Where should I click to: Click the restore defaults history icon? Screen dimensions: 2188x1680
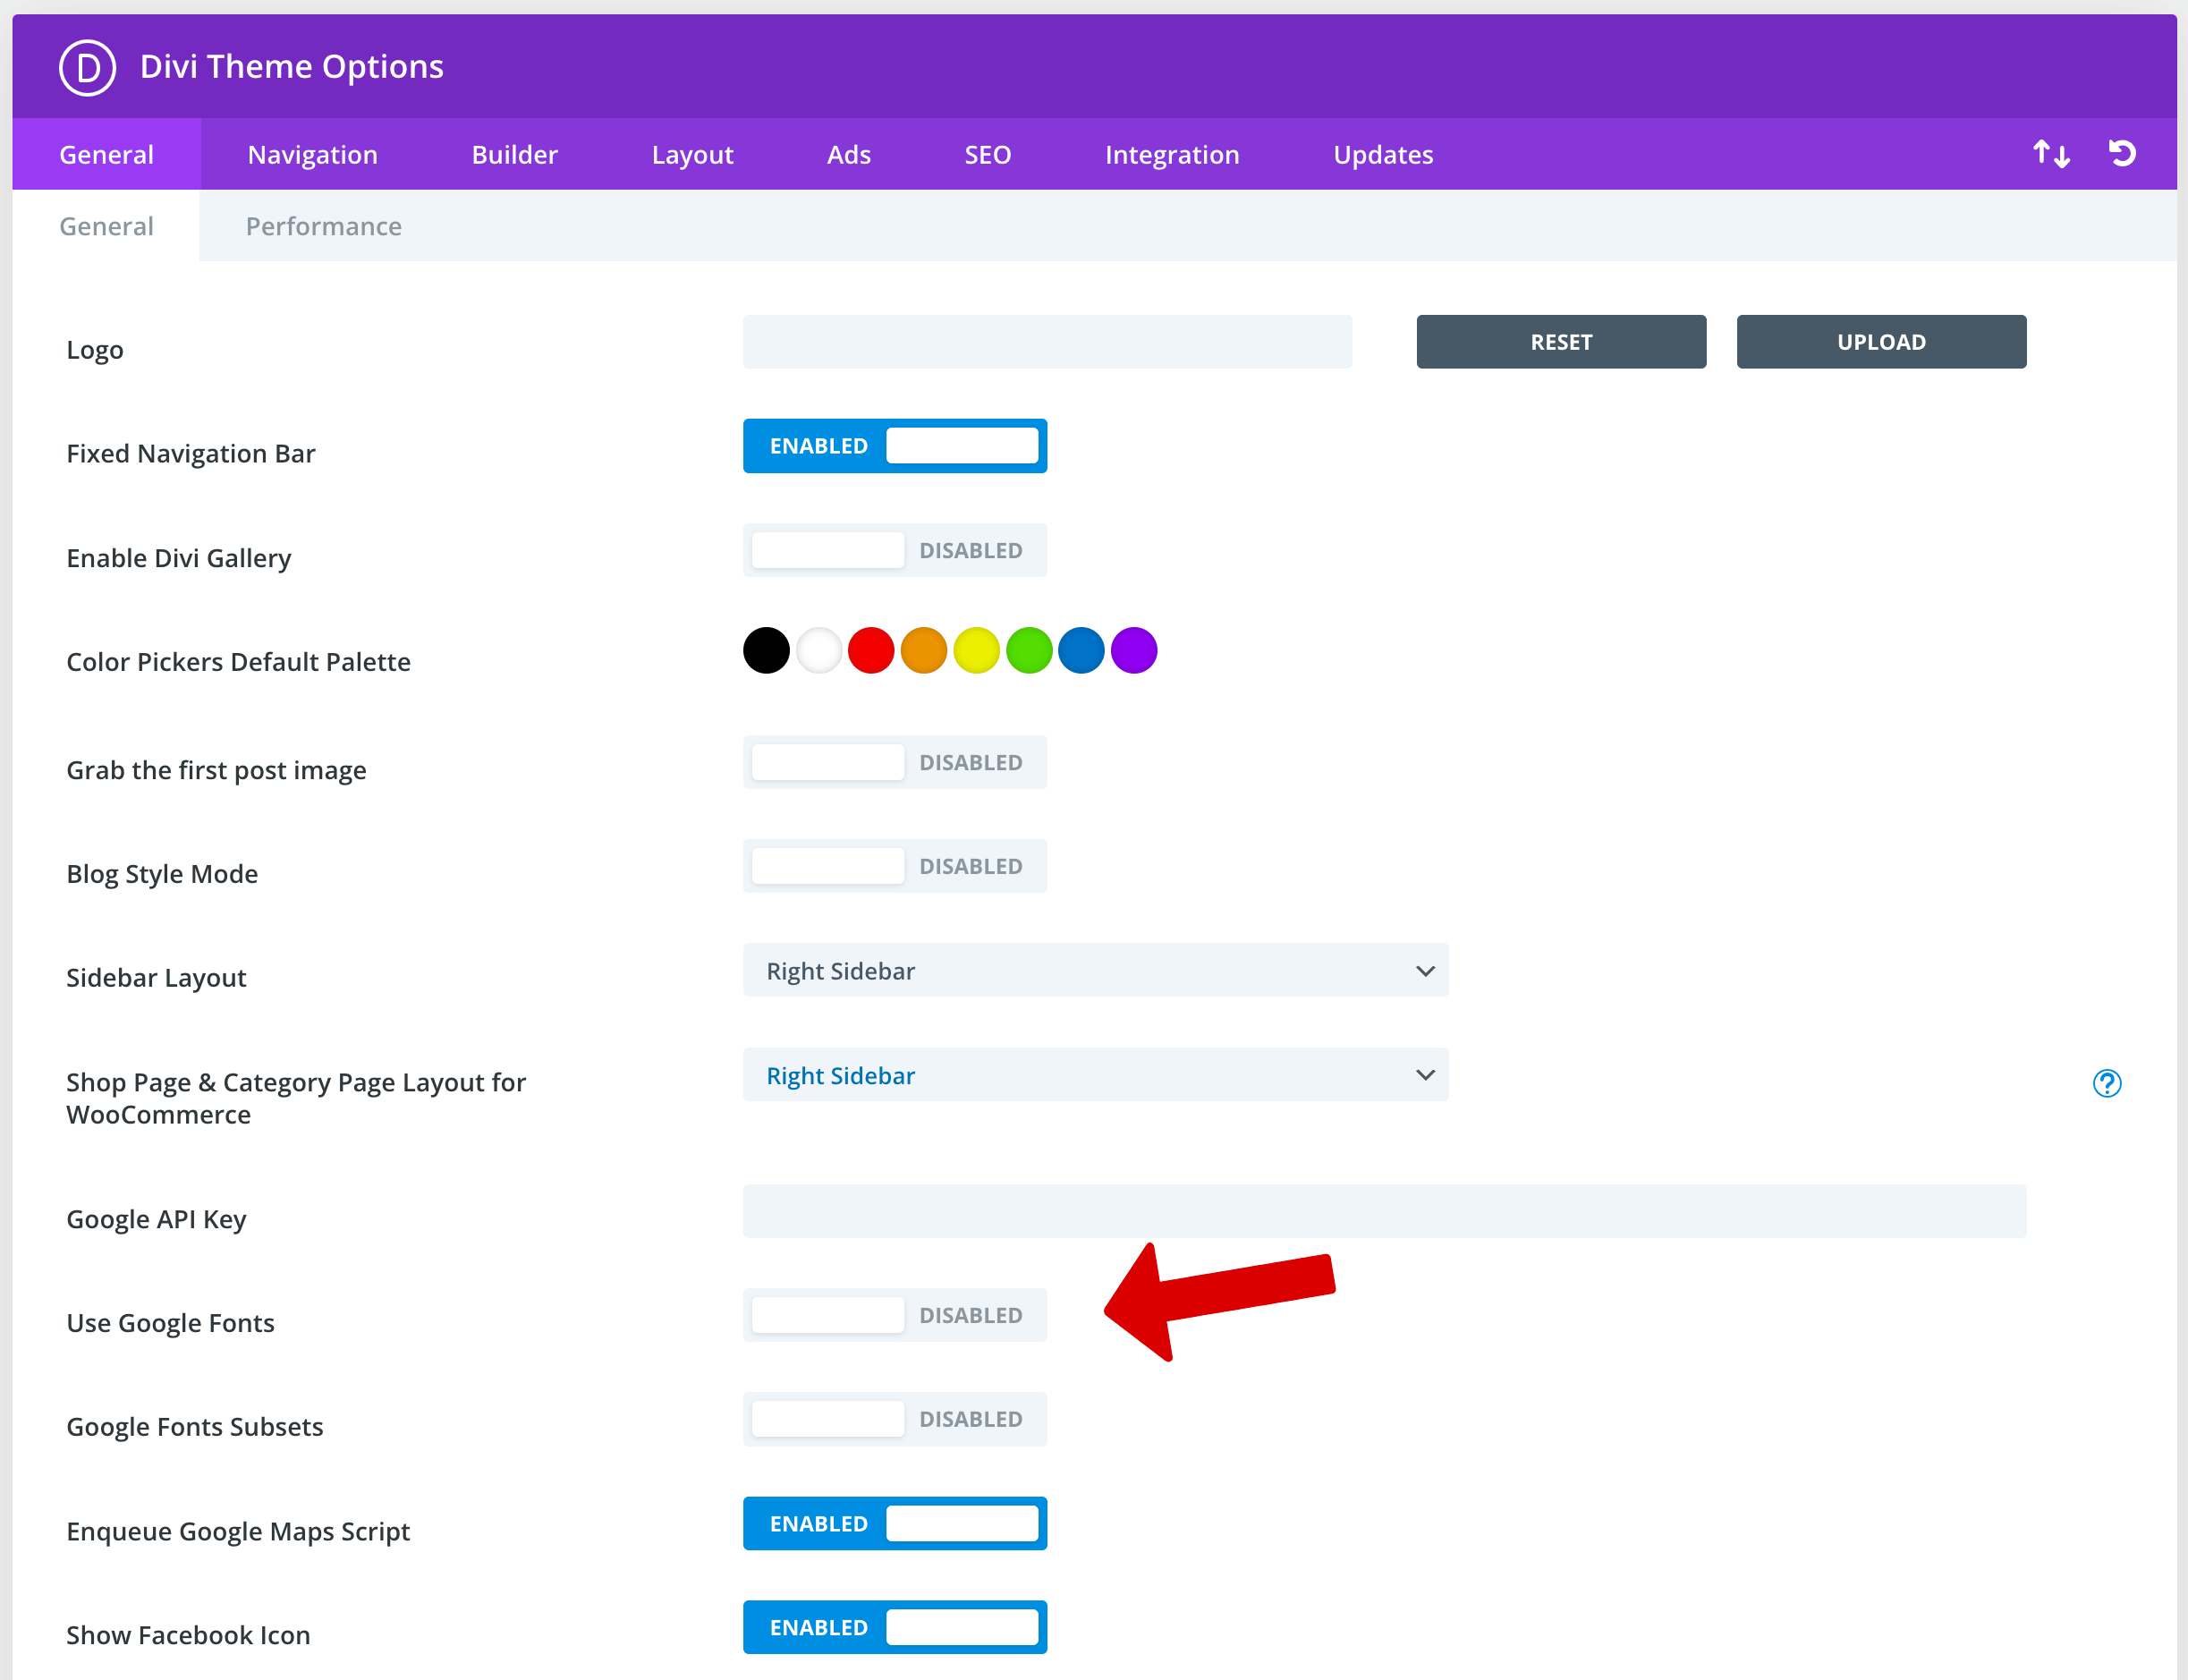[2122, 153]
